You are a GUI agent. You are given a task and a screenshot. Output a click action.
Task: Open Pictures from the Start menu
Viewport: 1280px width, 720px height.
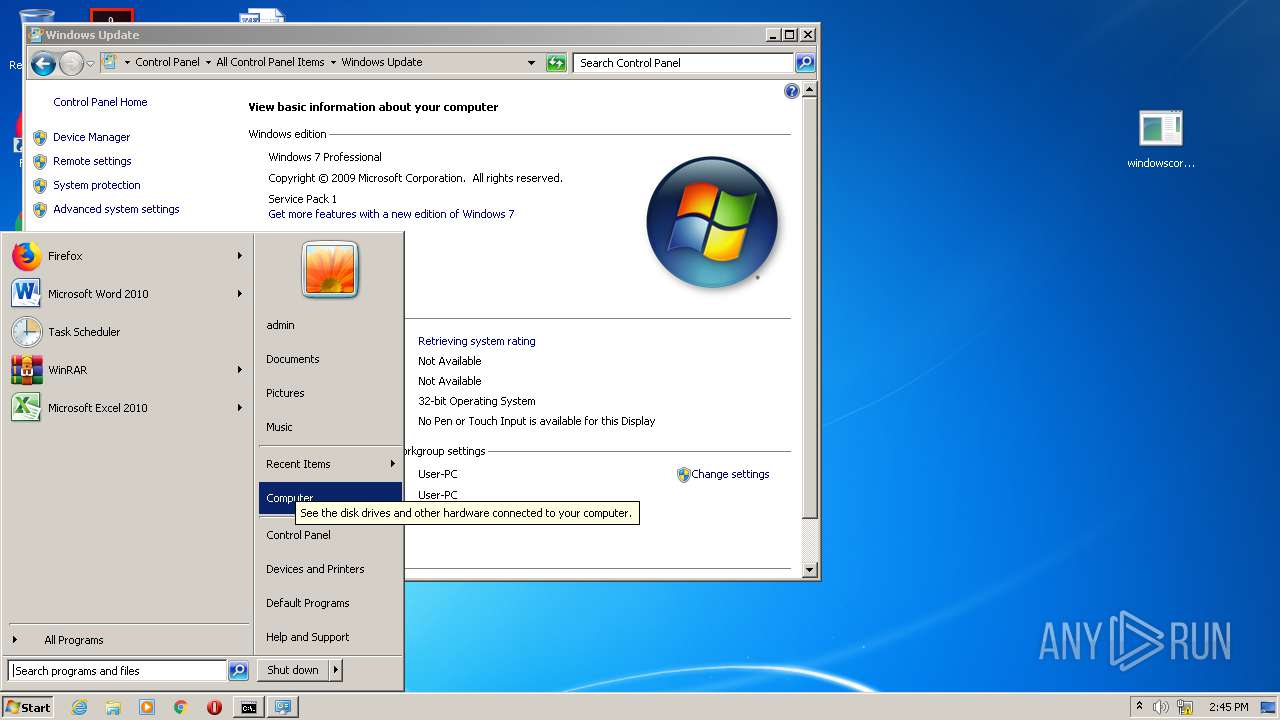[x=330, y=393]
